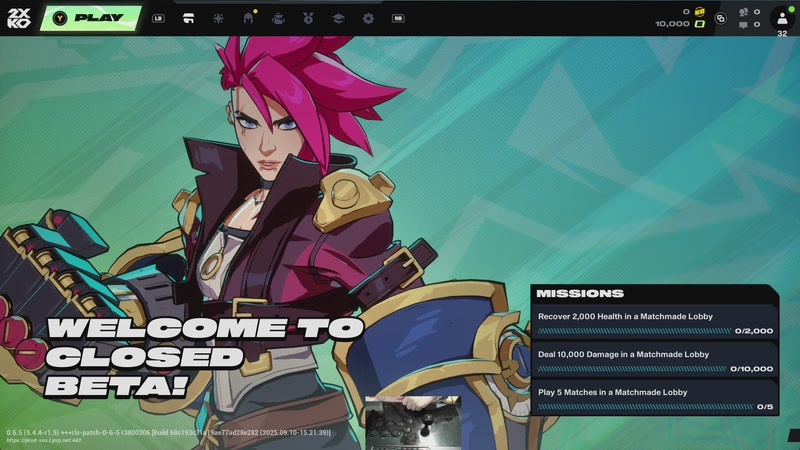Click the KO points balance of 0
800x450 pixels.
click(x=686, y=11)
